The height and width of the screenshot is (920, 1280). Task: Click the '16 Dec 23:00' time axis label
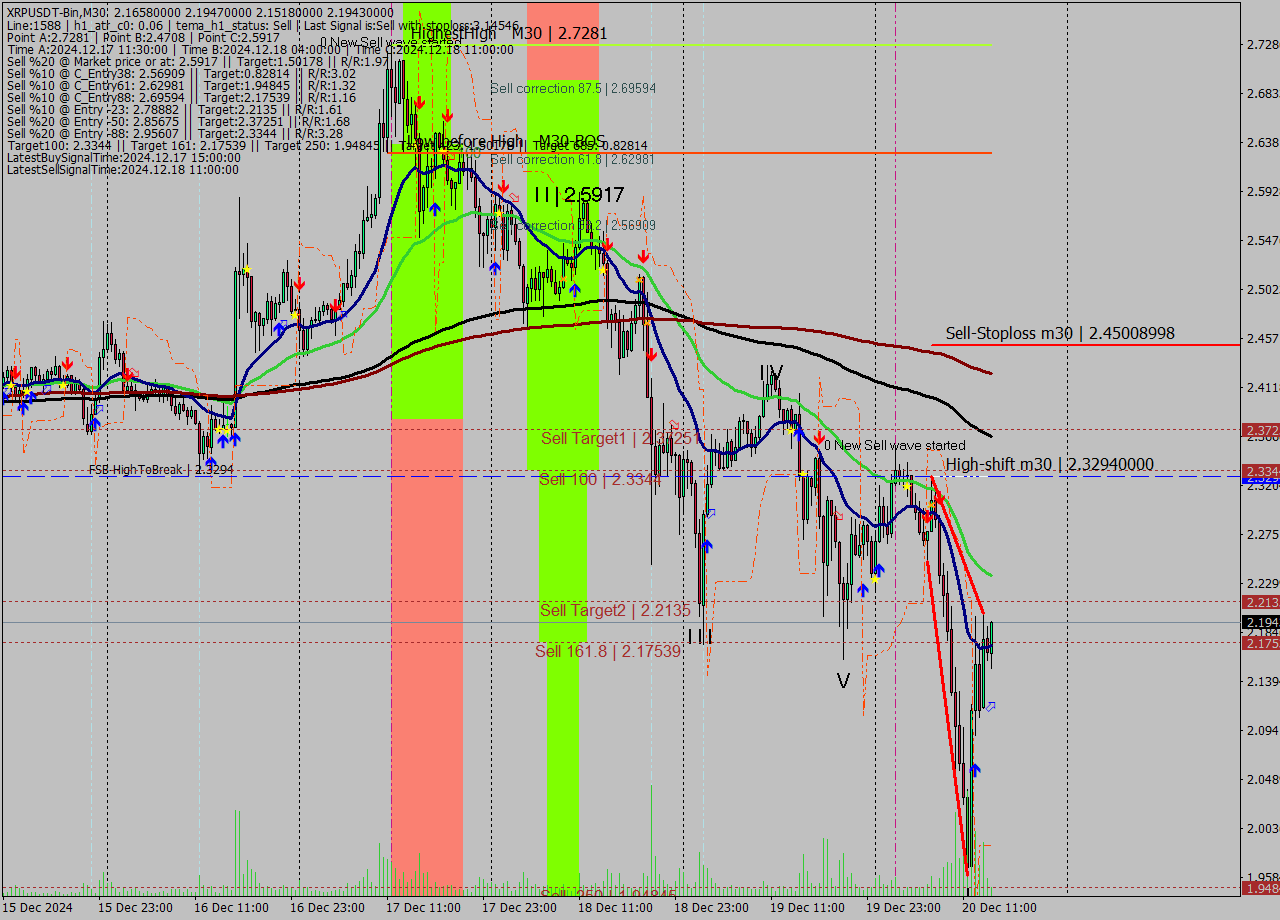(x=325, y=908)
